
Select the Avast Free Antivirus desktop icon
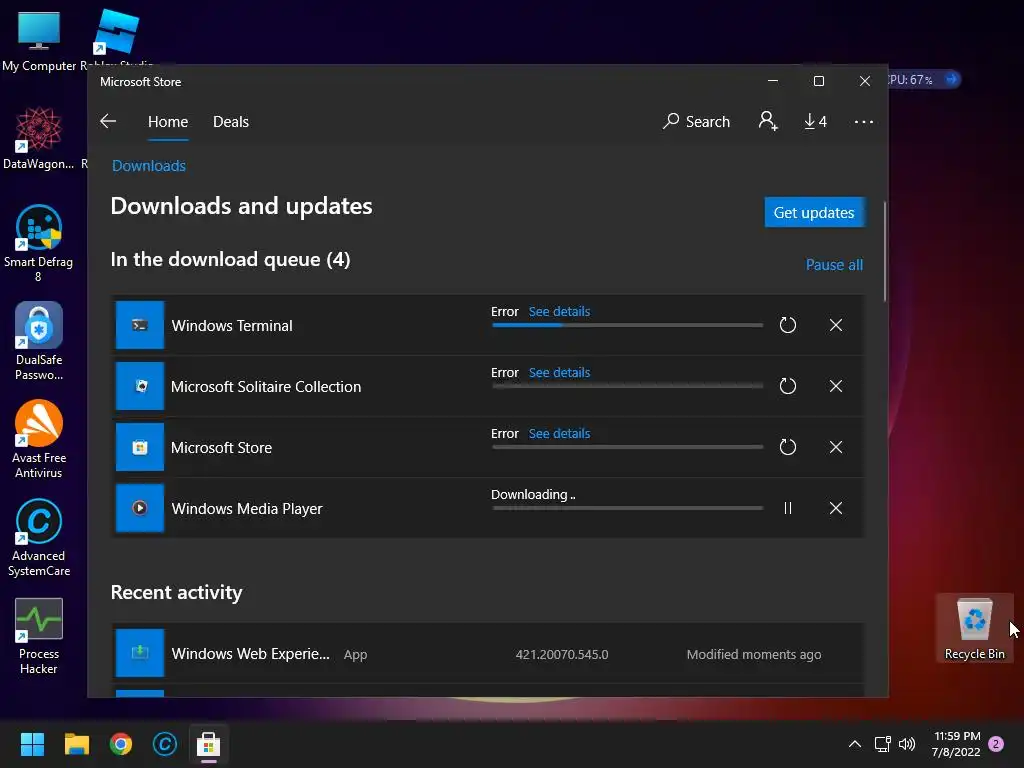pyautogui.click(x=39, y=439)
